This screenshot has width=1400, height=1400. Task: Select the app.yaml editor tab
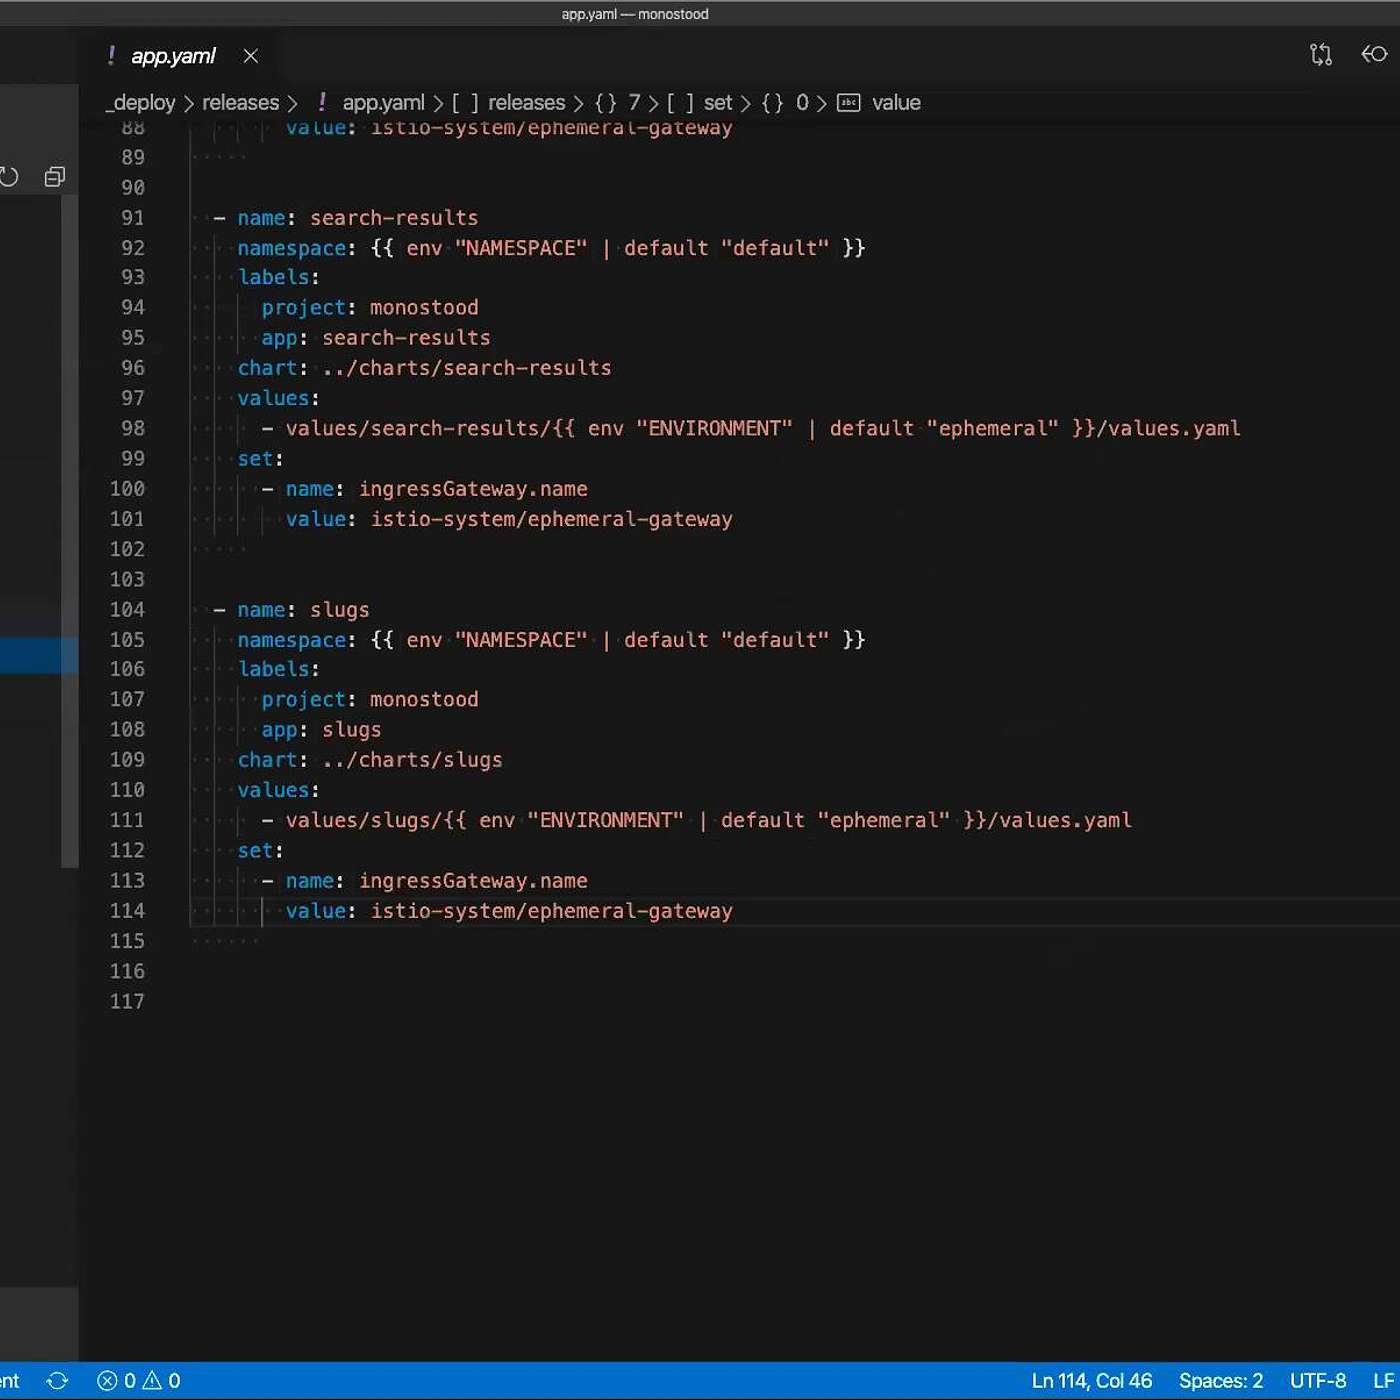click(x=172, y=56)
